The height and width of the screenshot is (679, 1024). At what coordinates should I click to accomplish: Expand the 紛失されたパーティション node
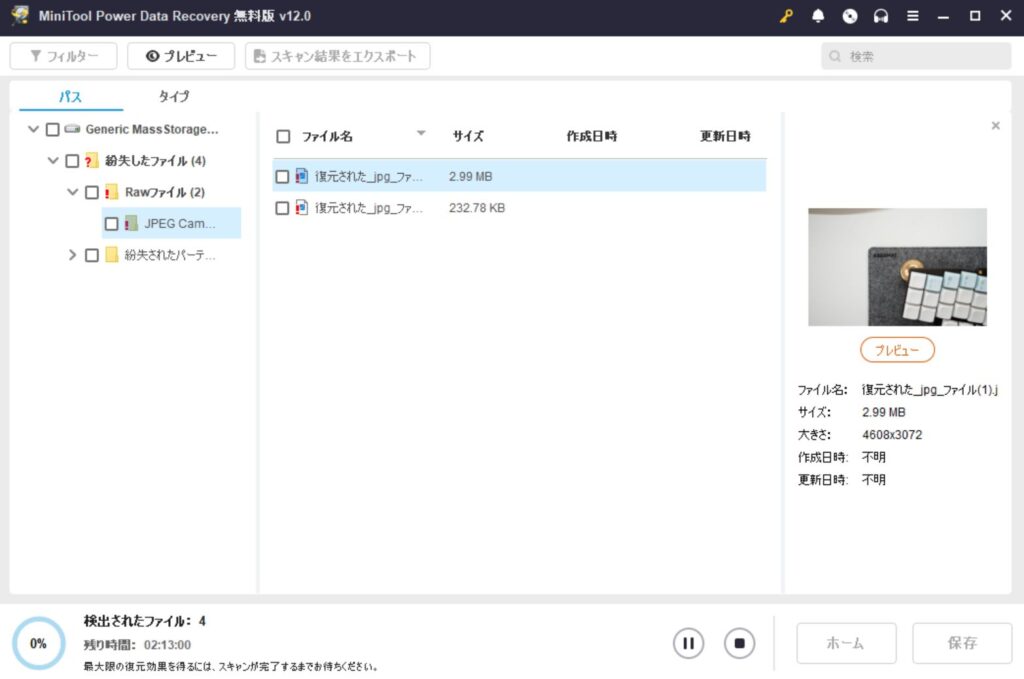click(72, 255)
